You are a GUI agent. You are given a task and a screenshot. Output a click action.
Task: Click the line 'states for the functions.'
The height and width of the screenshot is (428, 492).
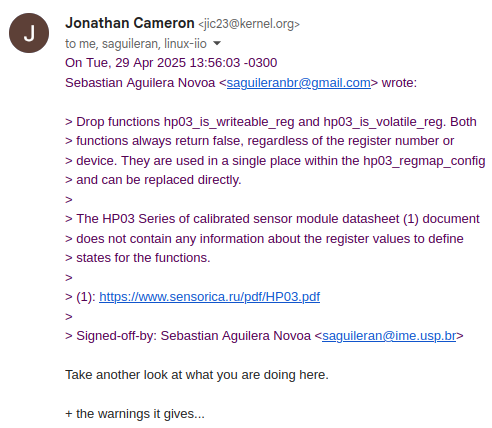[x=138, y=258]
